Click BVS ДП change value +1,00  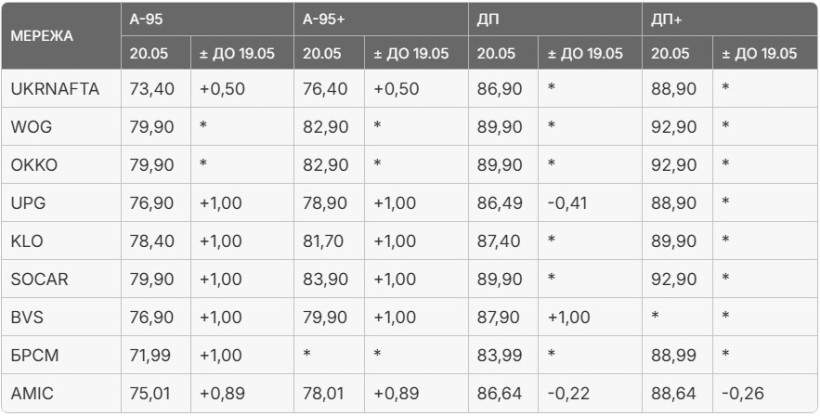pos(568,317)
